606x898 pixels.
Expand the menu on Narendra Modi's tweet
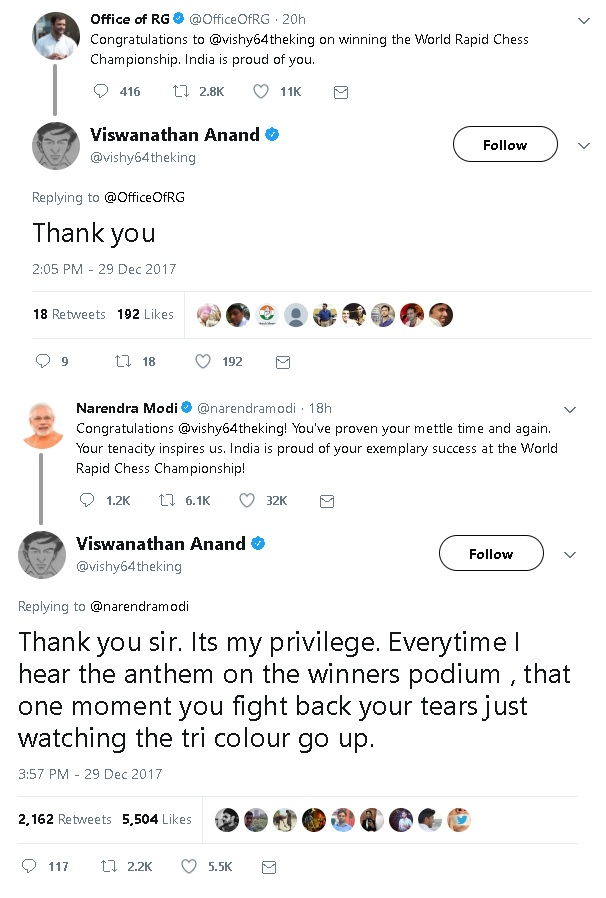pyautogui.click(x=570, y=410)
